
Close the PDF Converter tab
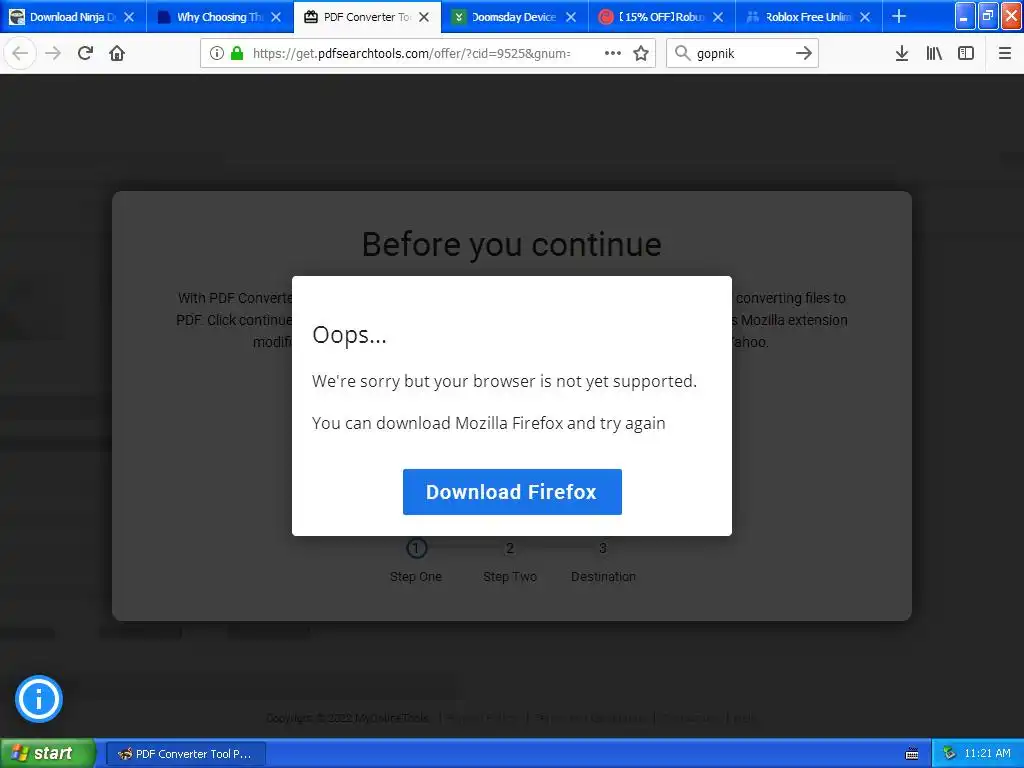424,17
